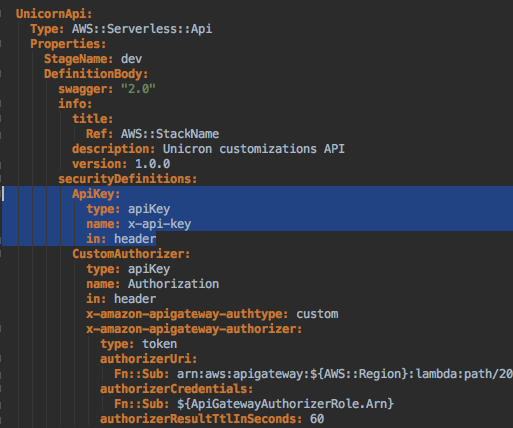Click the x-api-key name value
The width and height of the screenshot is (513, 428).
tap(160, 224)
